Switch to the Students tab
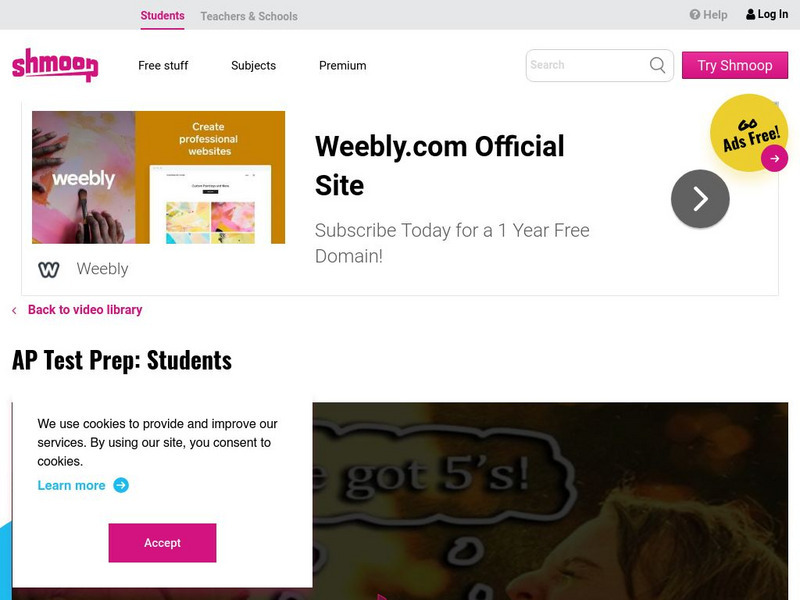The image size is (800, 600). (162, 16)
